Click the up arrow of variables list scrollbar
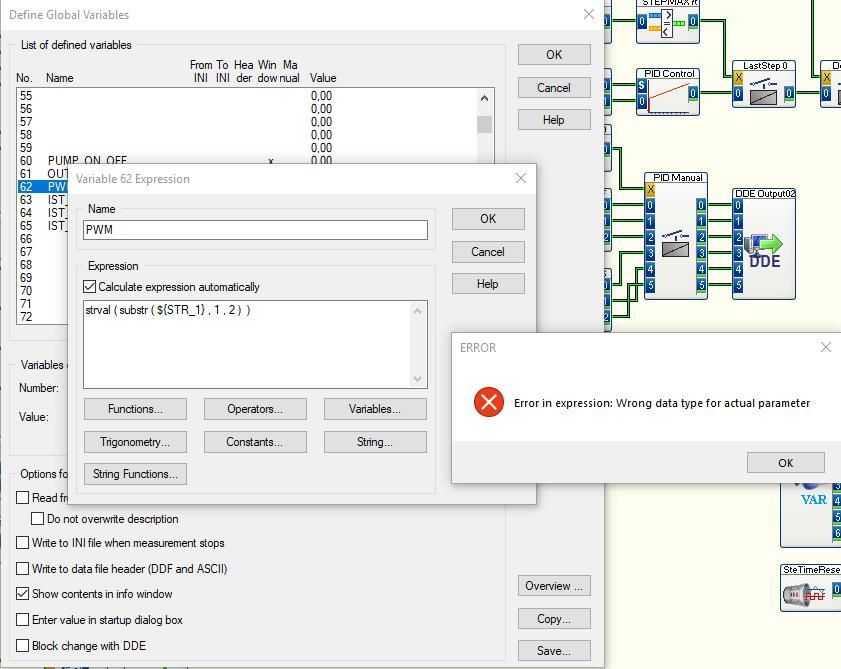The width and height of the screenshot is (841, 669). click(484, 98)
